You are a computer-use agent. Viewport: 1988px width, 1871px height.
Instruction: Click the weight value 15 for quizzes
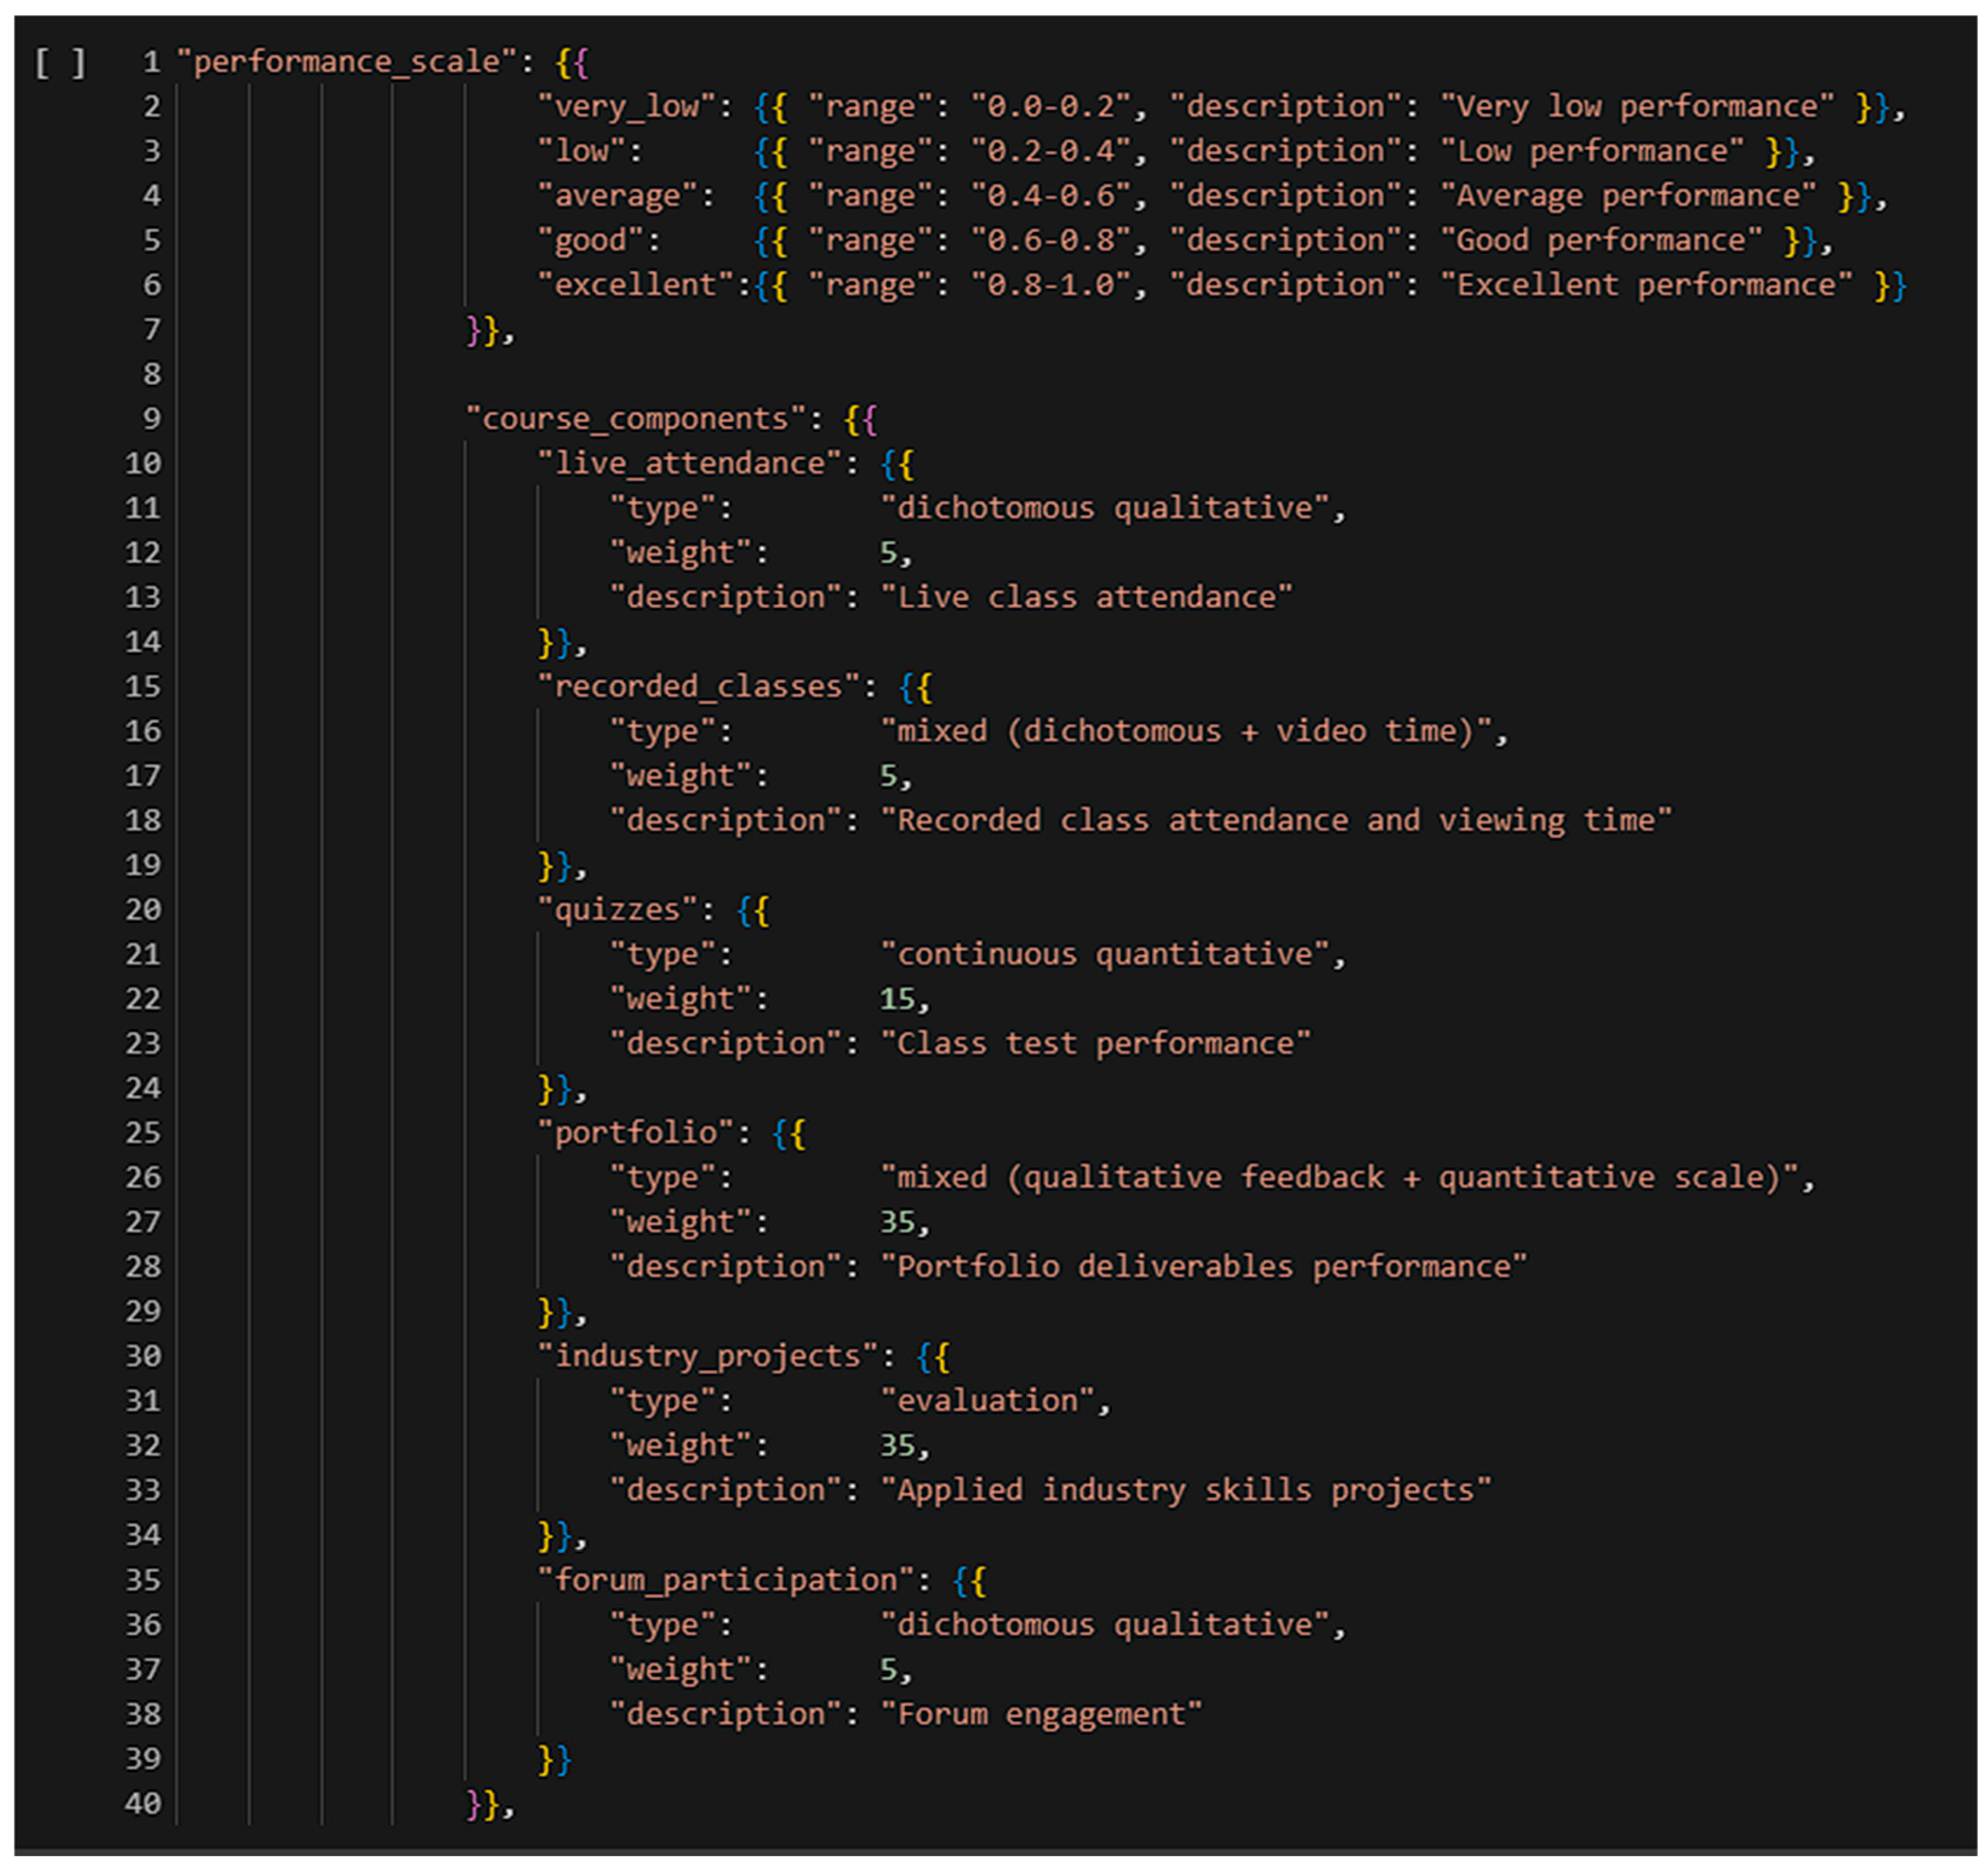(x=897, y=999)
